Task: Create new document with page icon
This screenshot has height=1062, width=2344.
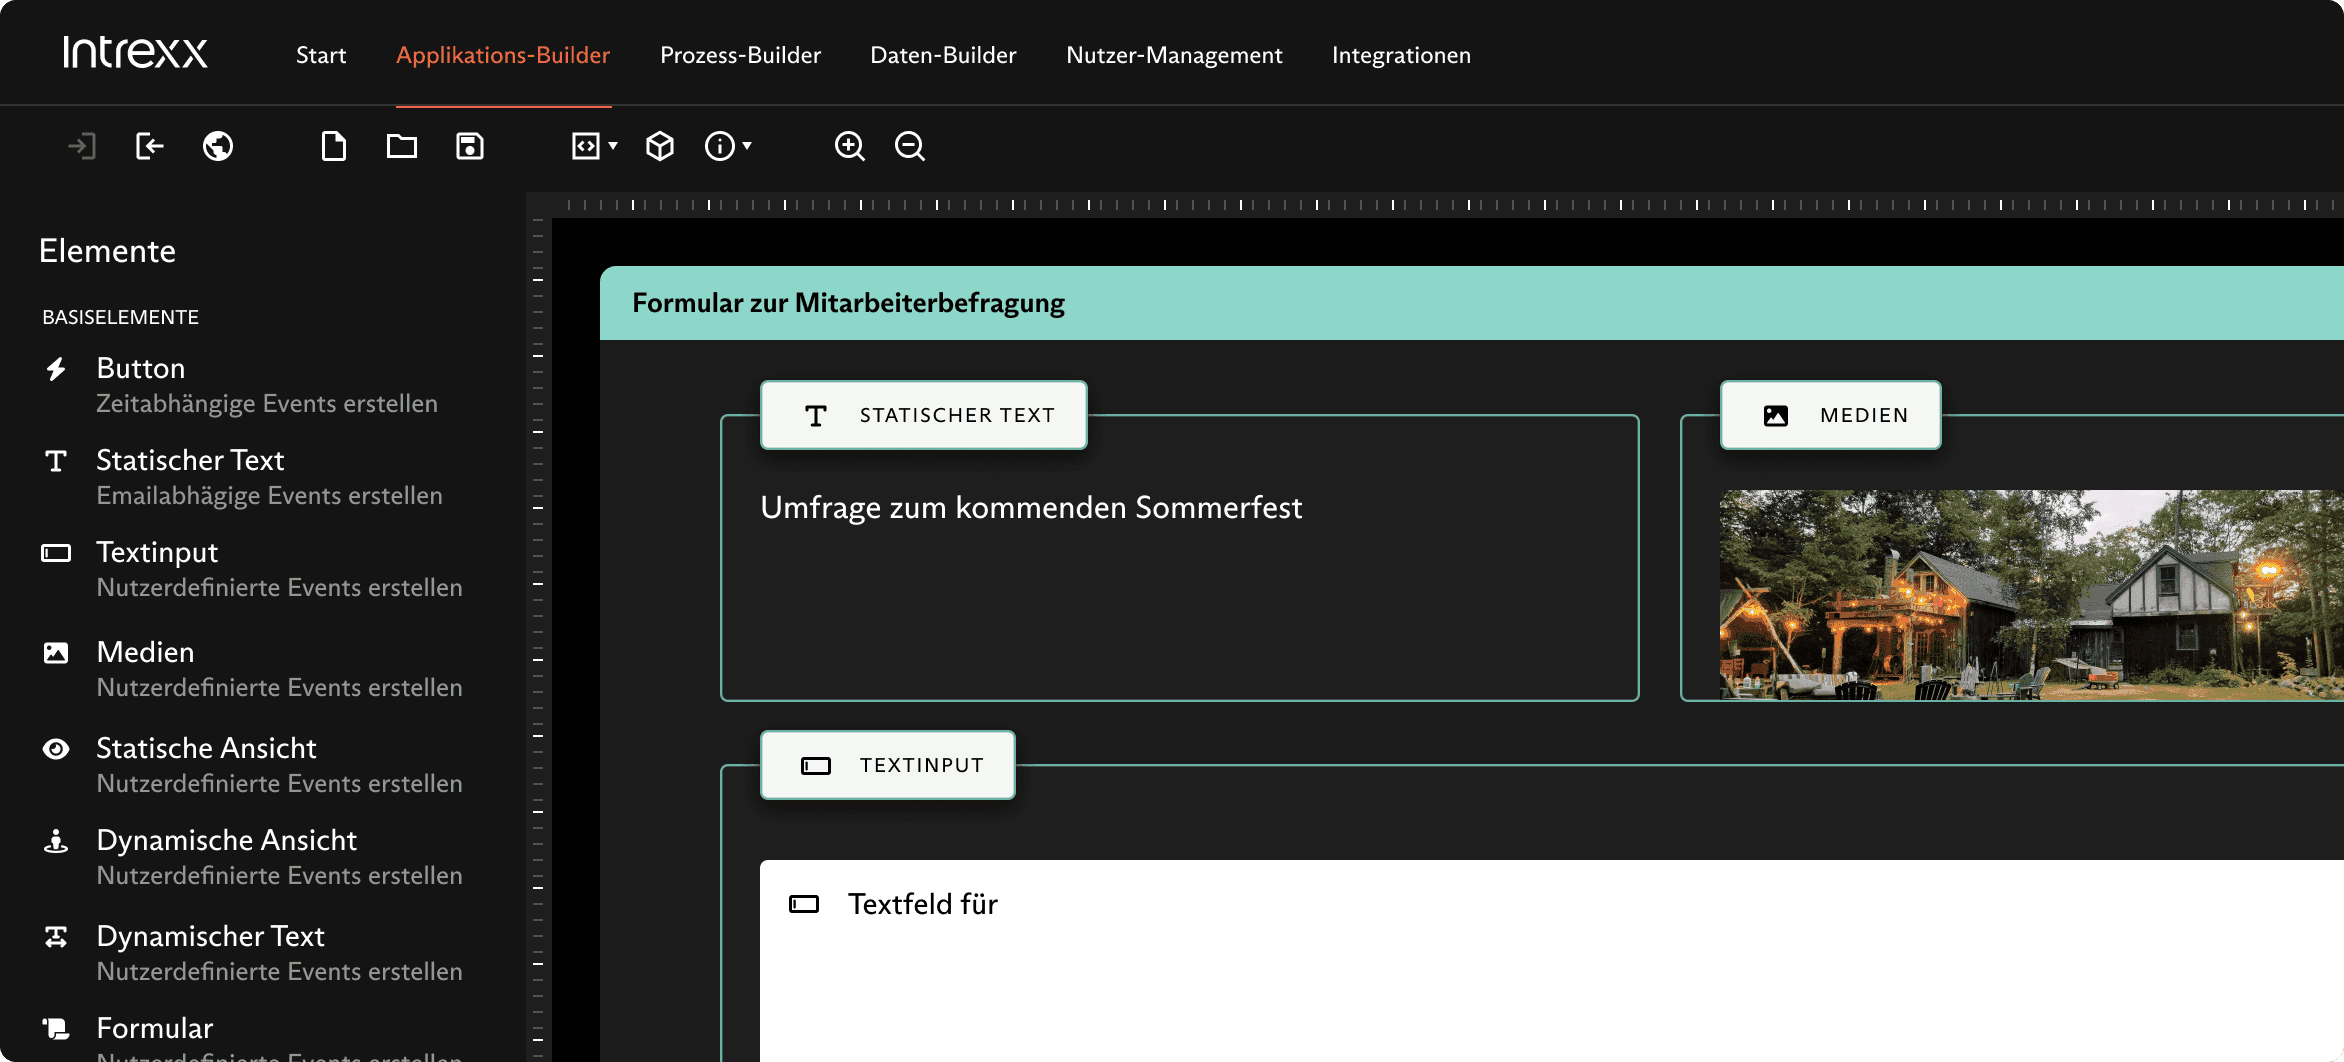Action: (x=334, y=147)
